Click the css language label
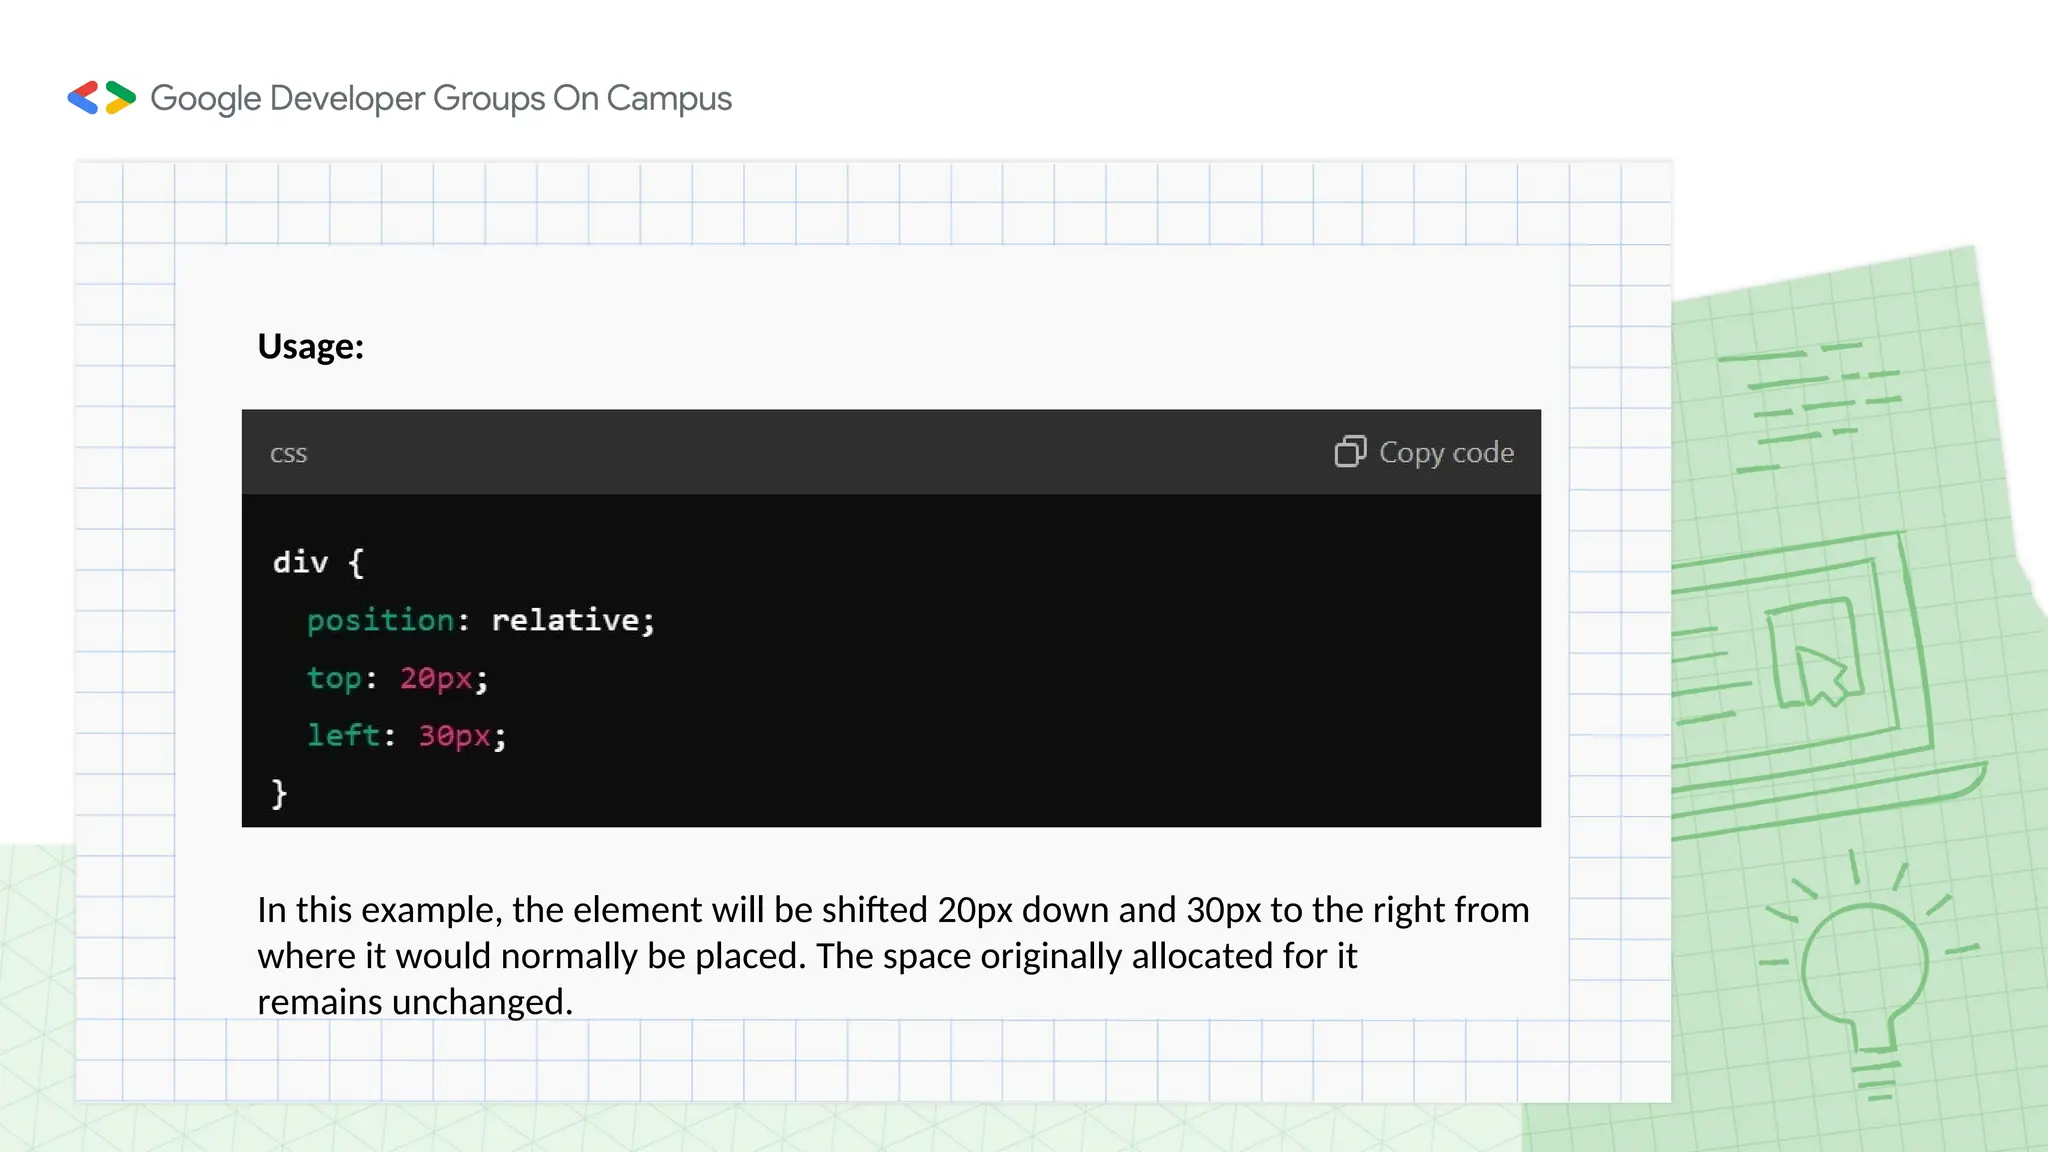This screenshot has height=1152, width=2048. pyautogui.click(x=288, y=454)
